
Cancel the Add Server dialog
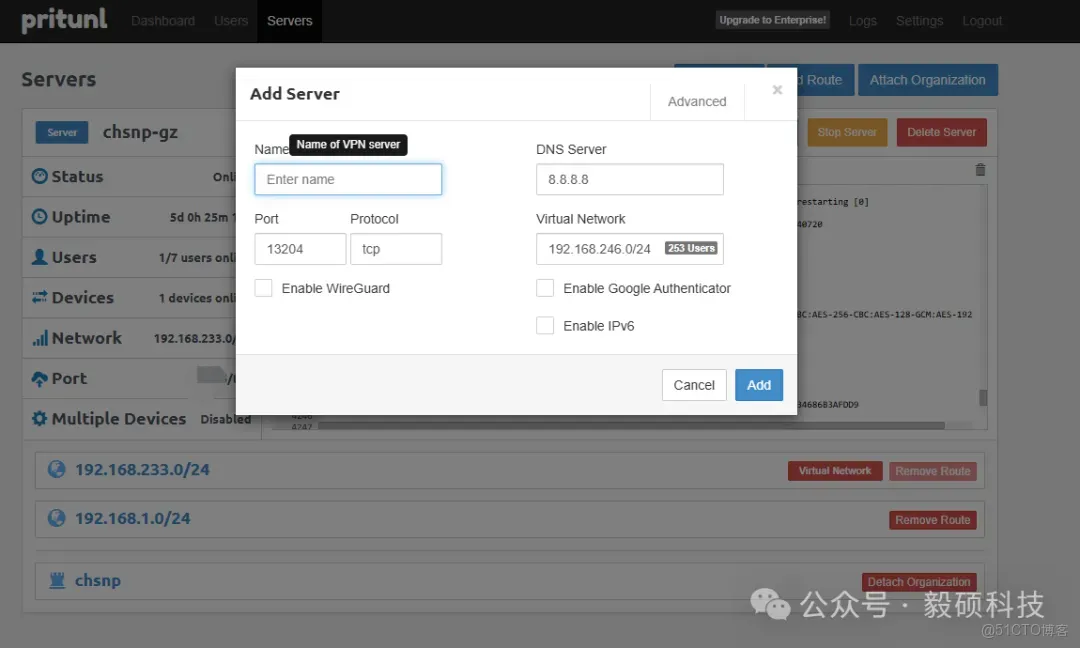tap(694, 384)
